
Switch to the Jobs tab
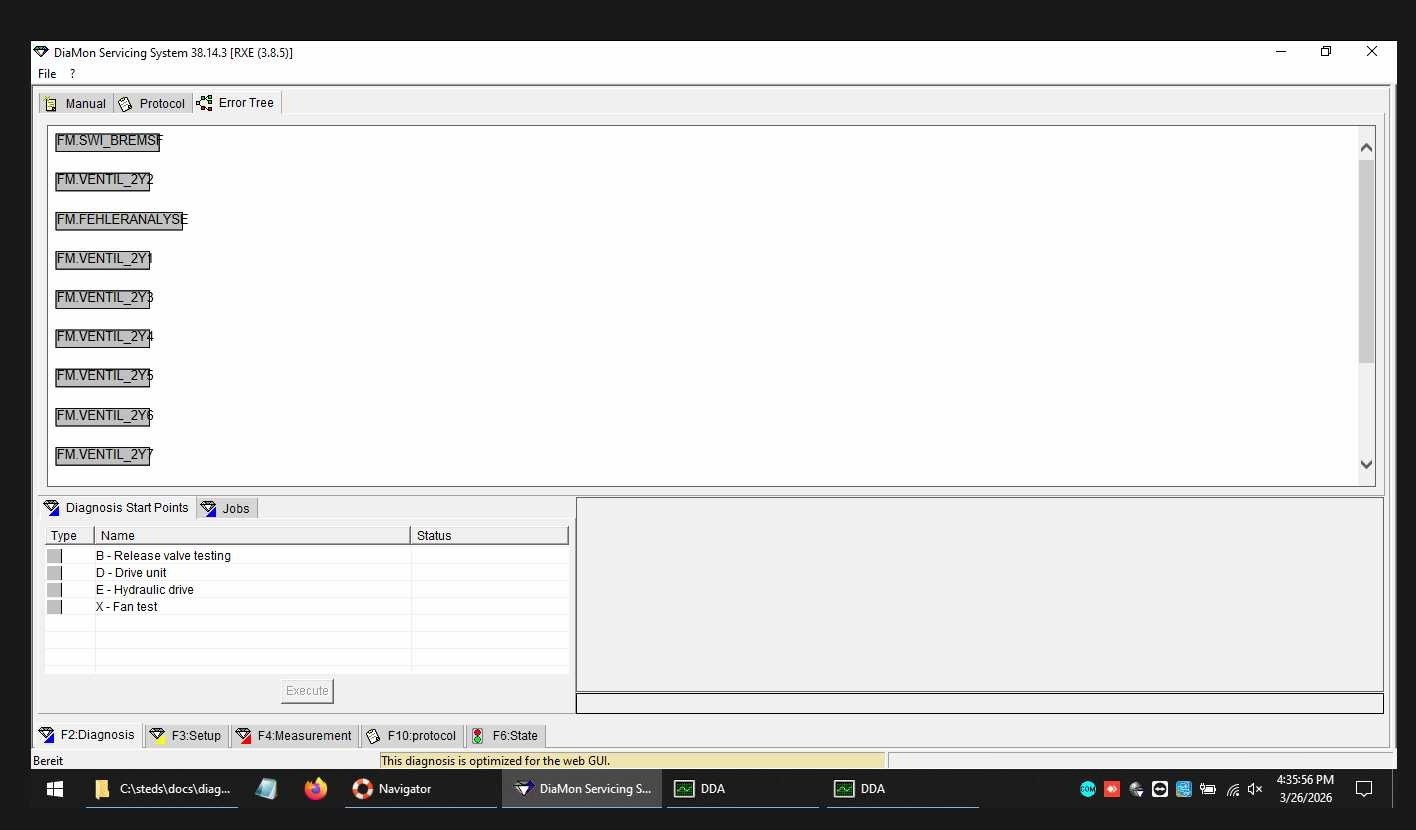click(x=227, y=508)
